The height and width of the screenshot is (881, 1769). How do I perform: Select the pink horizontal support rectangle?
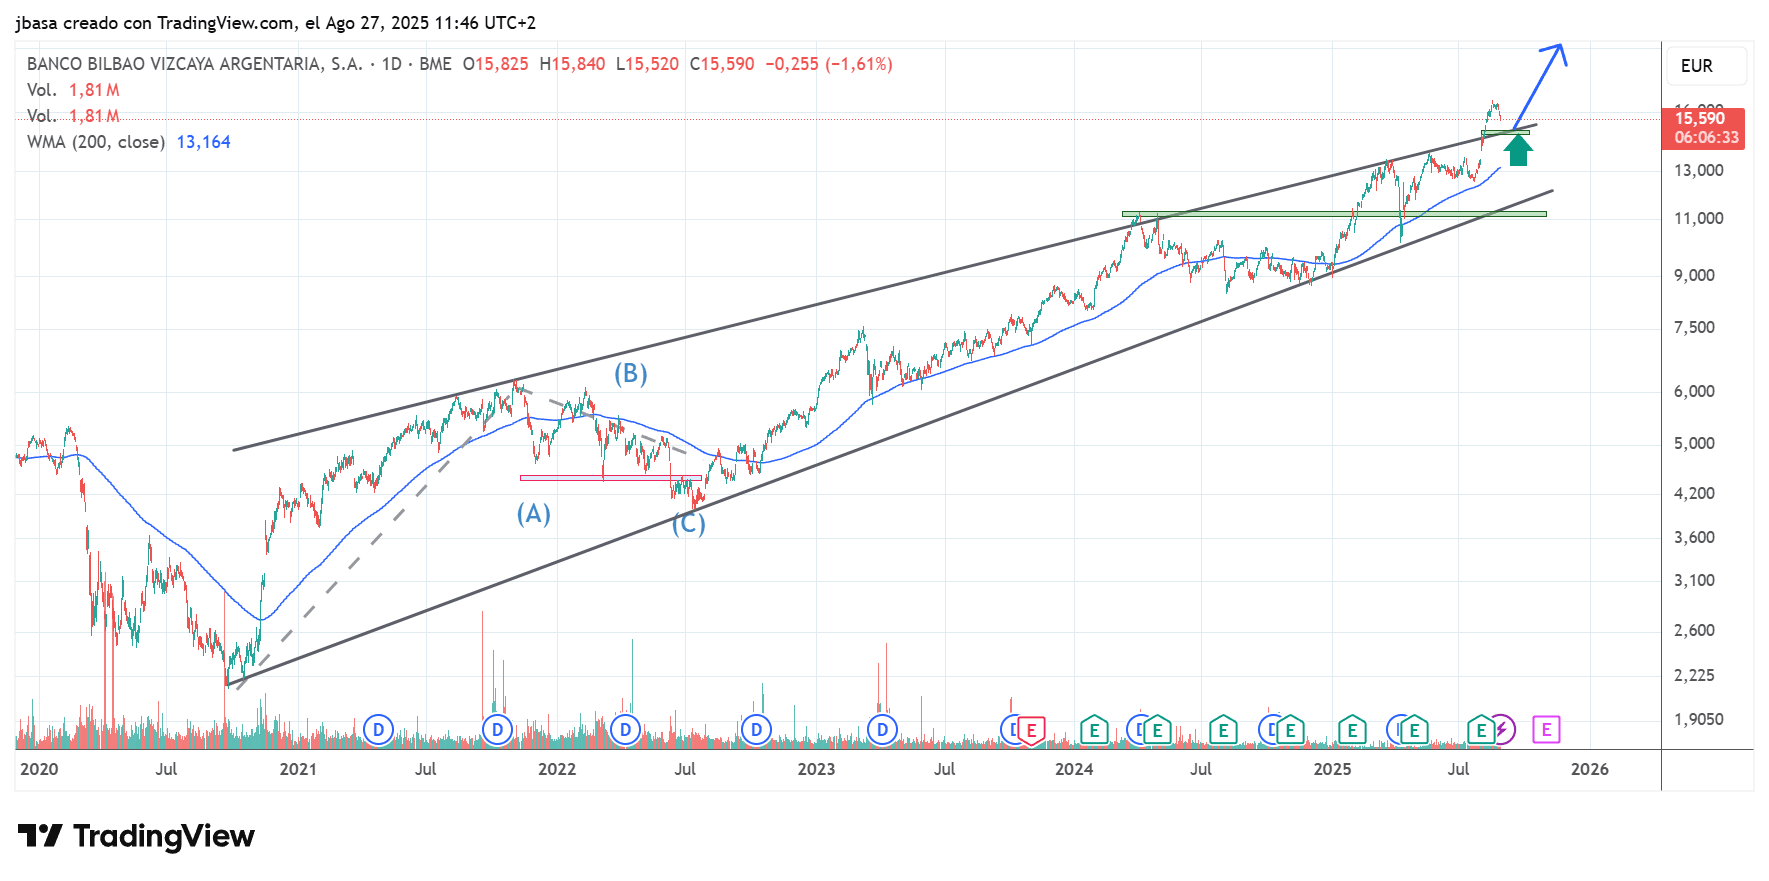[610, 478]
